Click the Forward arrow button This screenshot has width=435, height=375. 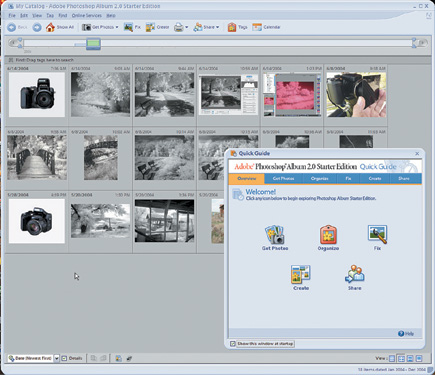pos(37,27)
